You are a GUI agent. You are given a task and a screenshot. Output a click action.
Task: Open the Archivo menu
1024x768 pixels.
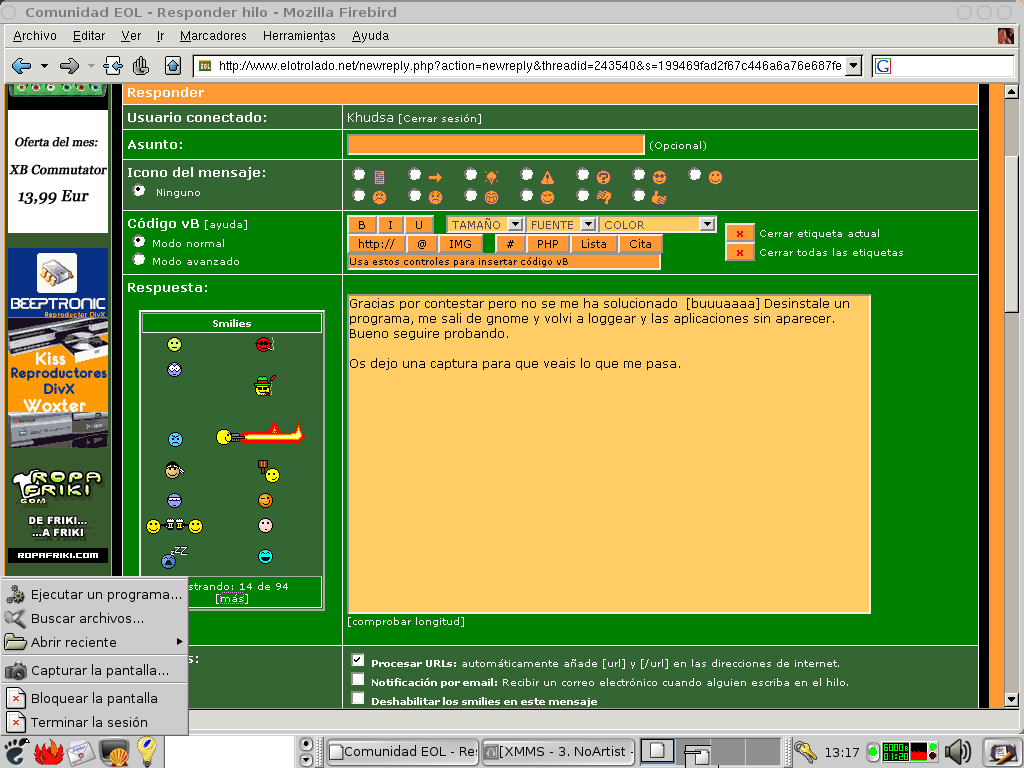coord(35,36)
